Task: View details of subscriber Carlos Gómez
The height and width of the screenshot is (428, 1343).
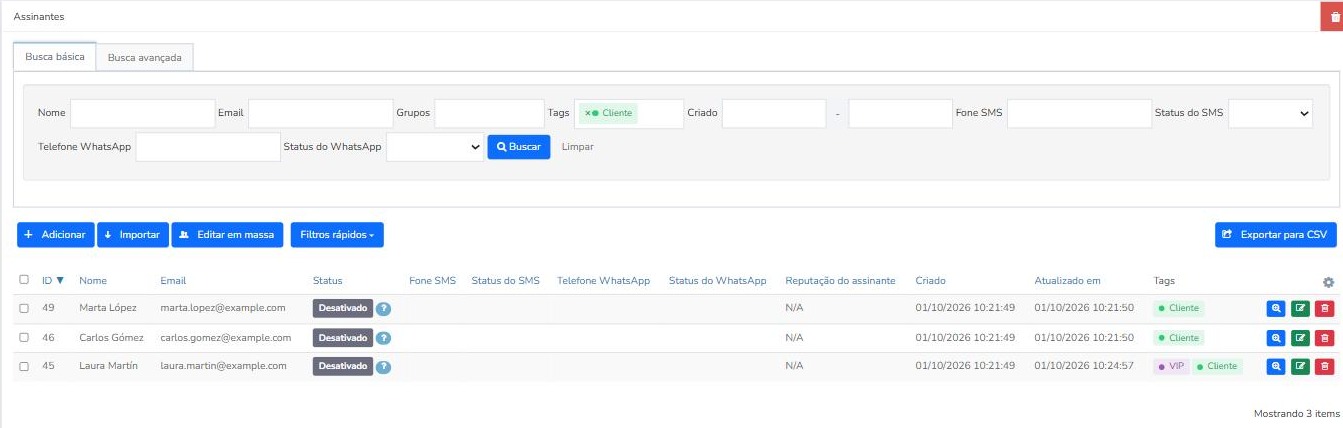Action: (x=1275, y=338)
